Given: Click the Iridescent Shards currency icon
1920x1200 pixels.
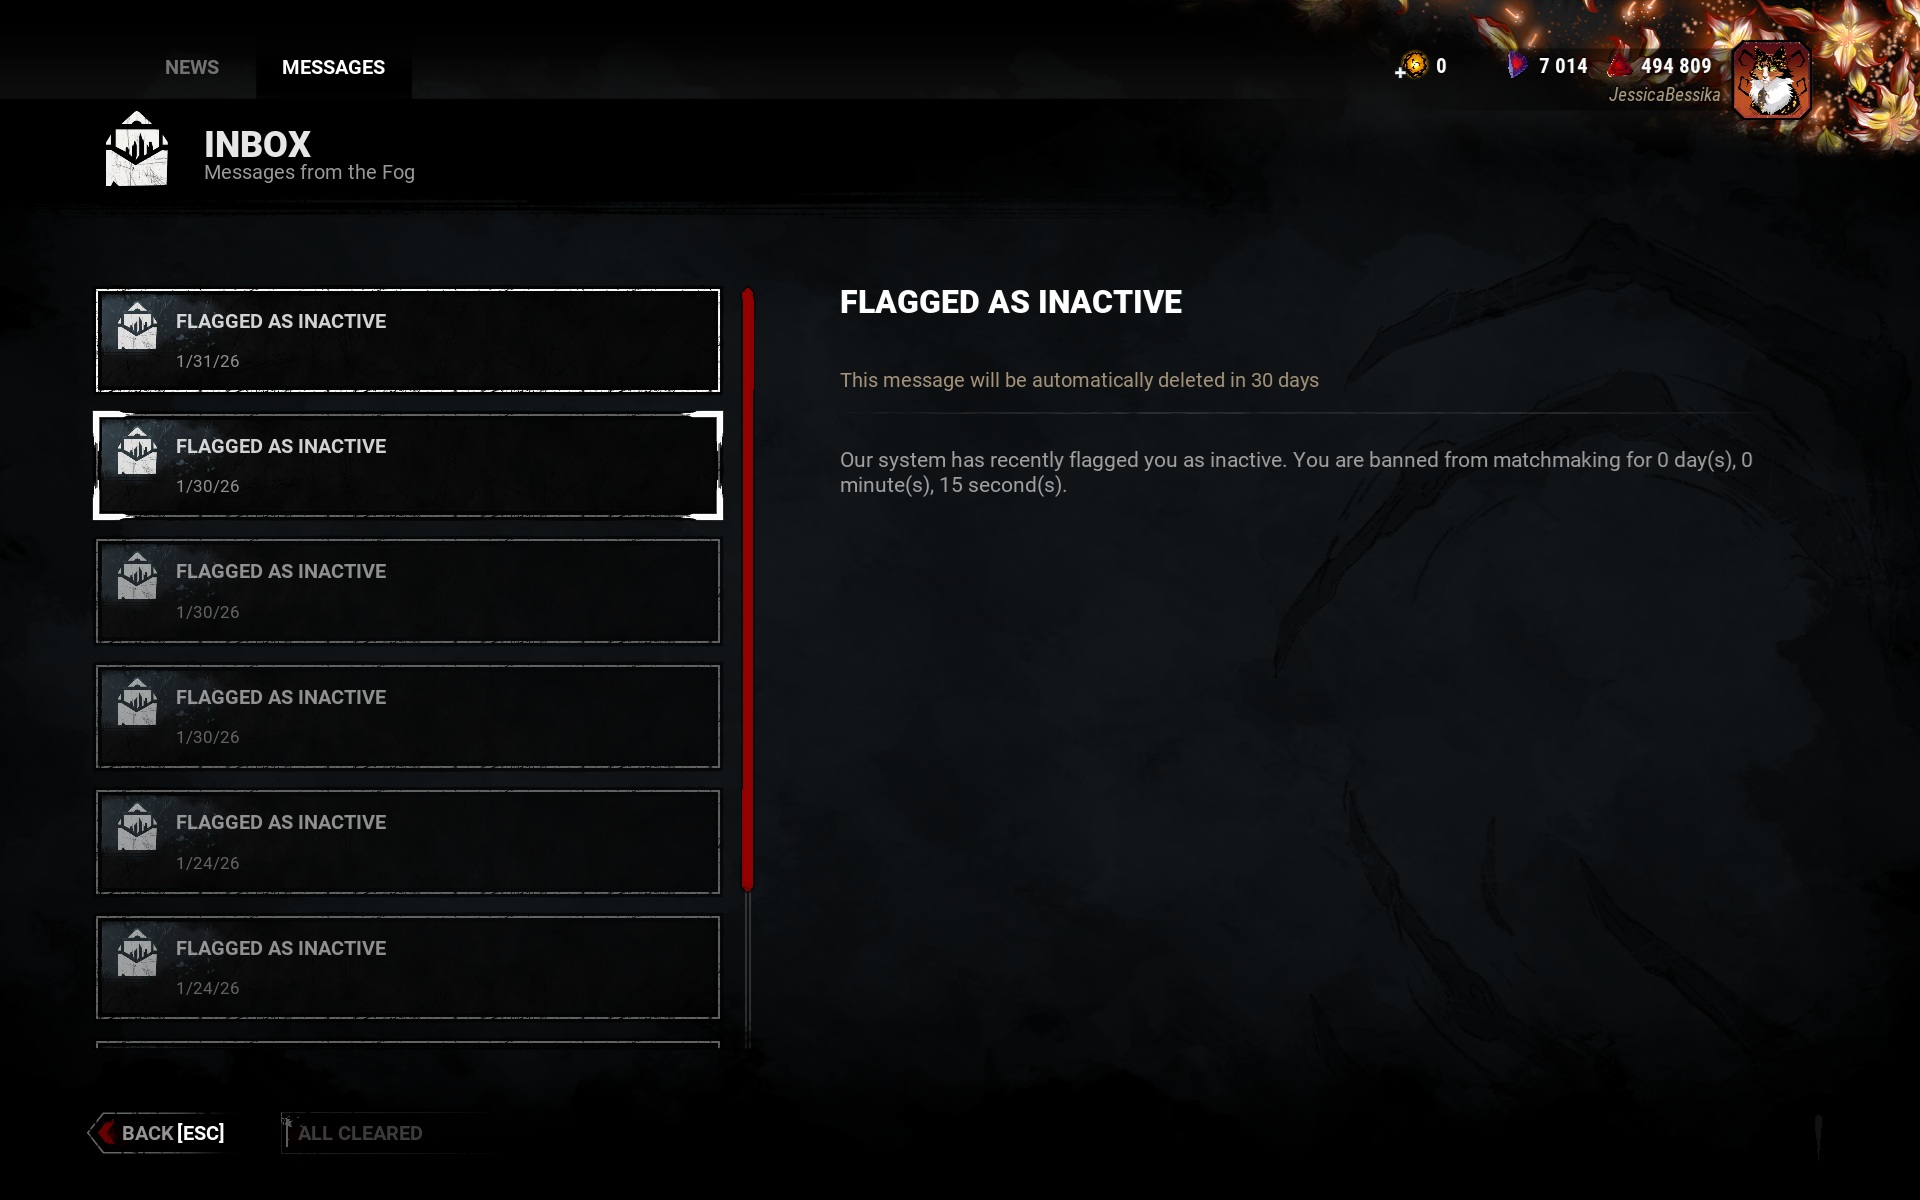Looking at the screenshot, I should pos(1517,66).
